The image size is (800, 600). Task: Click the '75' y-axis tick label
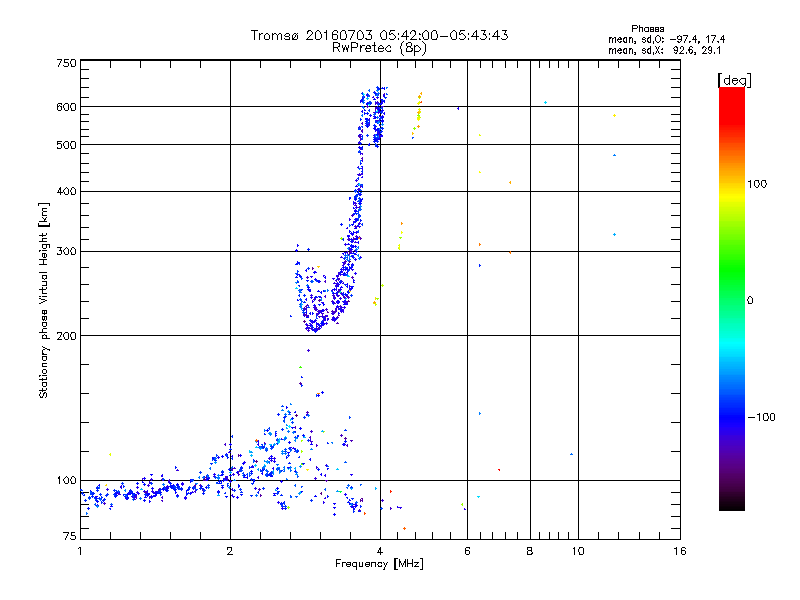(x=70, y=536)
